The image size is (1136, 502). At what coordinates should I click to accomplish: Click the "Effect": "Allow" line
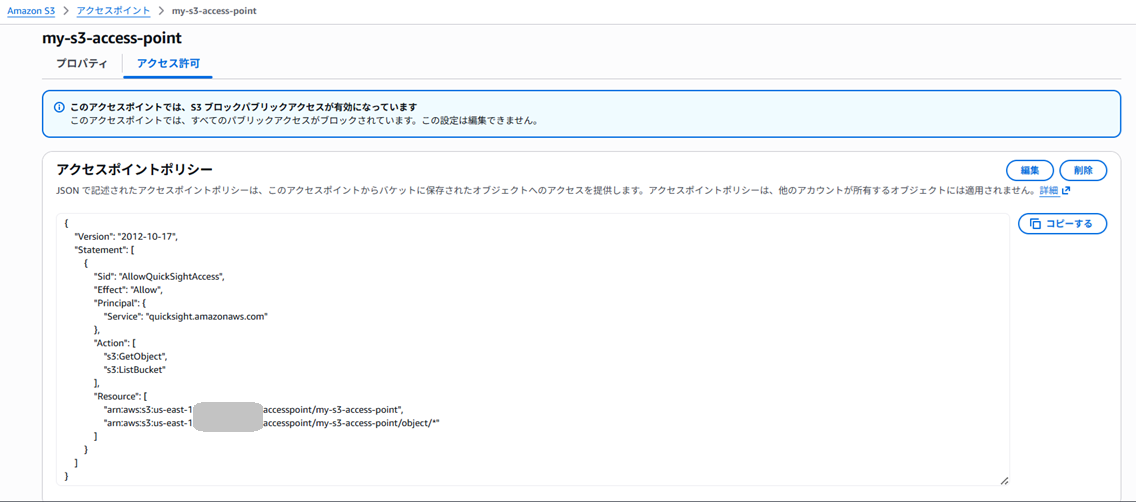(x=128, y=290)
